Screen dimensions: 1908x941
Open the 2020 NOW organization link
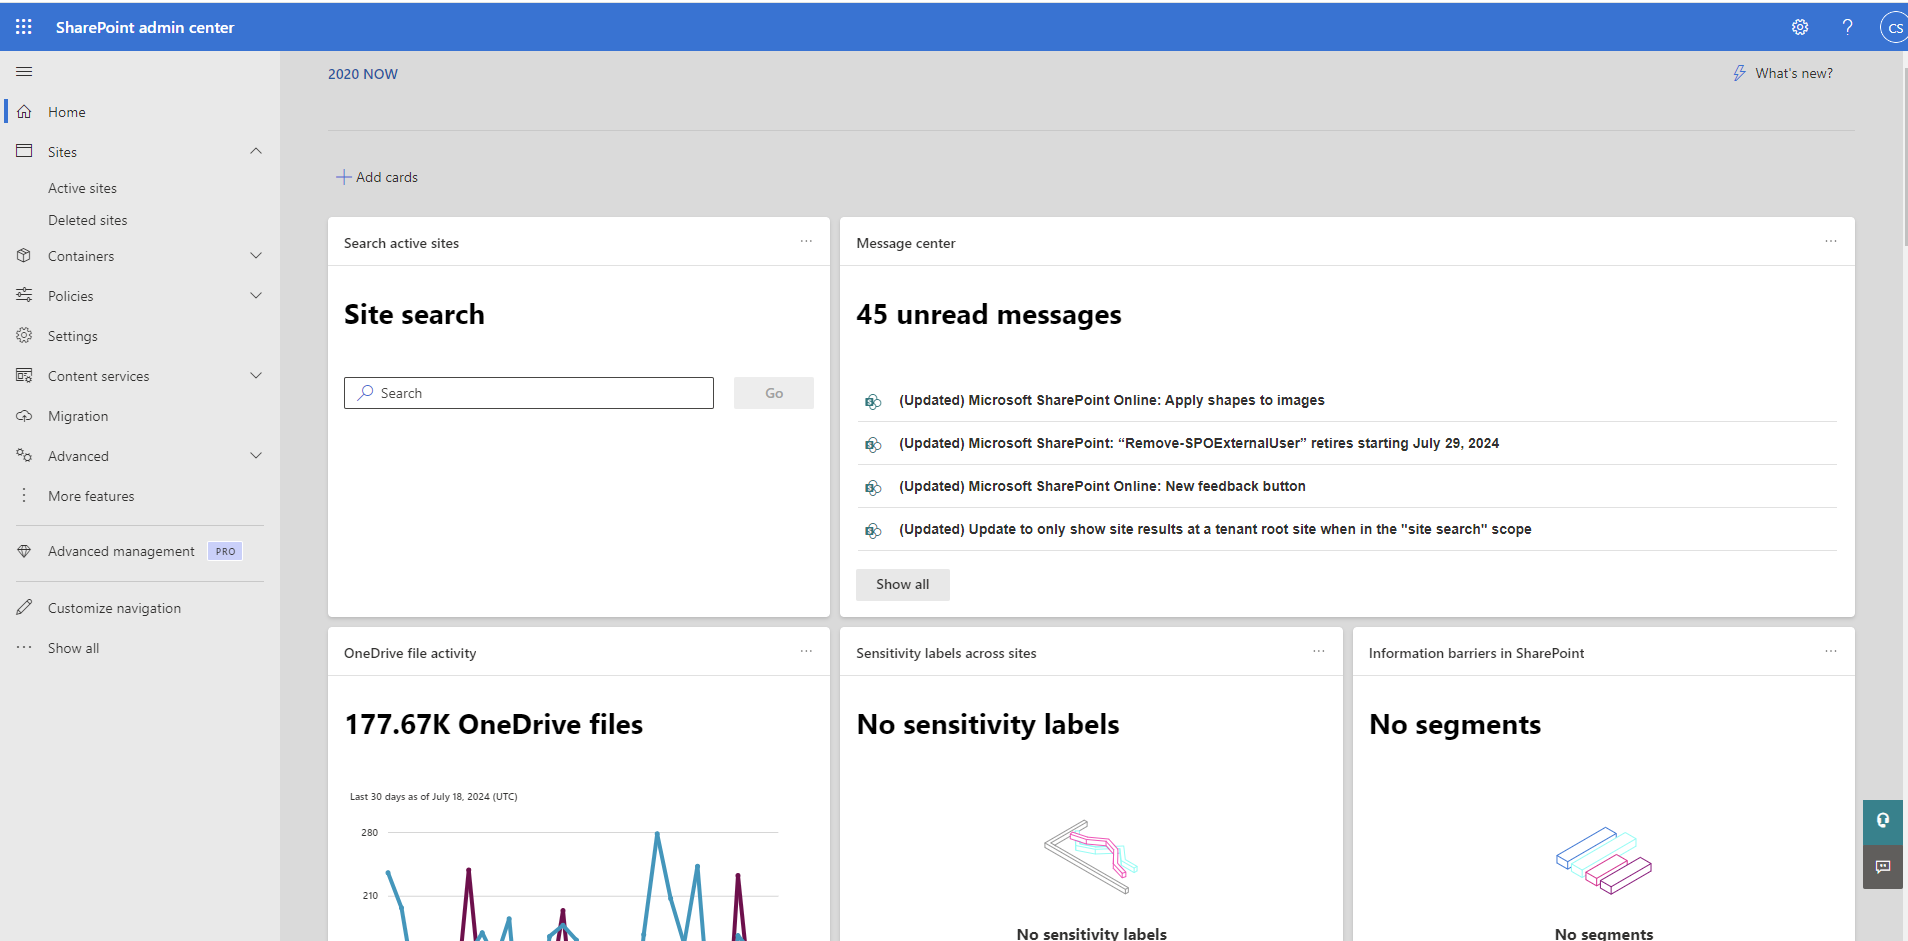363,74
